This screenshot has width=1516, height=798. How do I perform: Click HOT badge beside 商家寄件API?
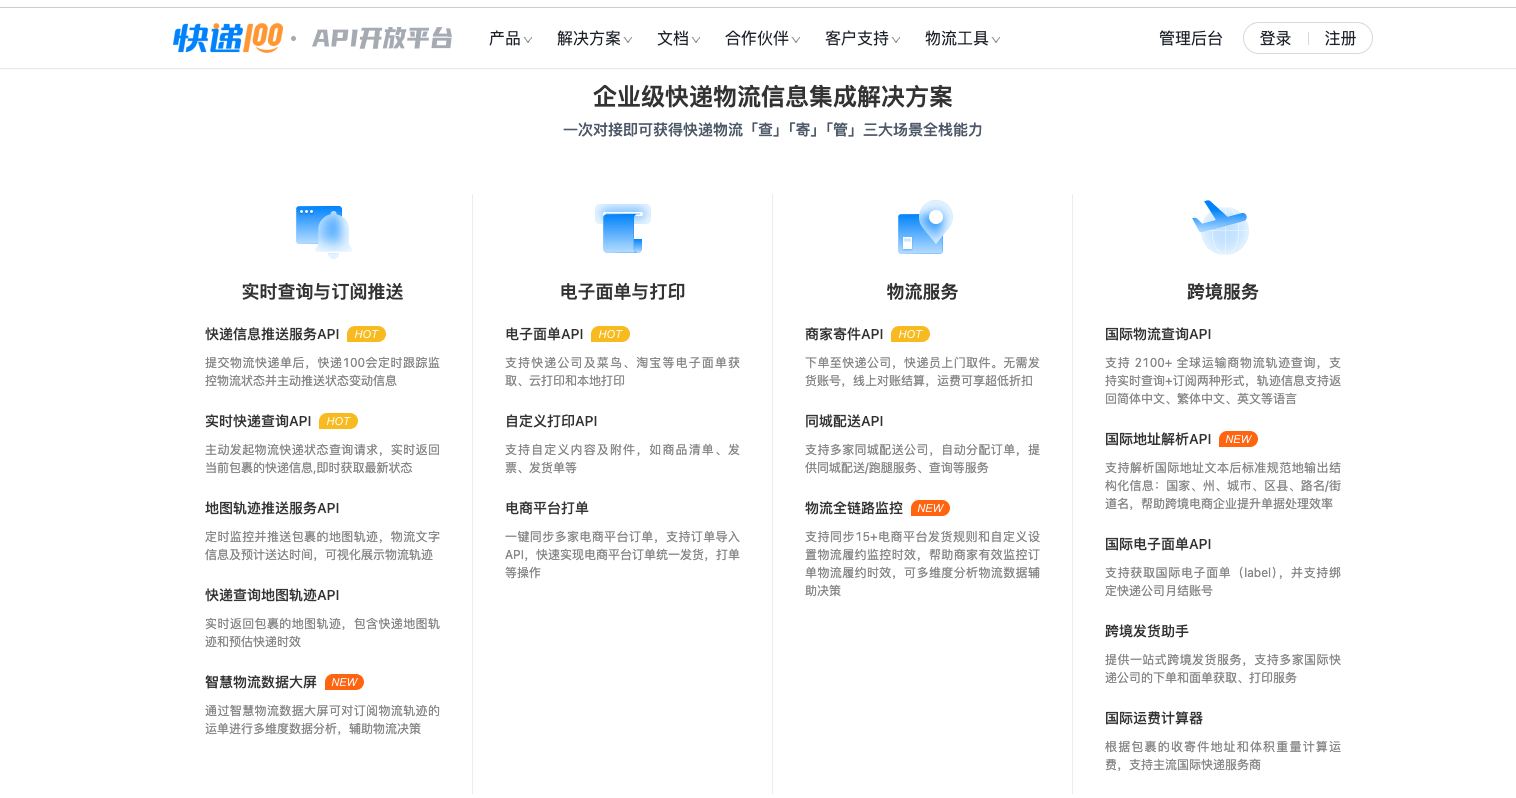point(910,334)
